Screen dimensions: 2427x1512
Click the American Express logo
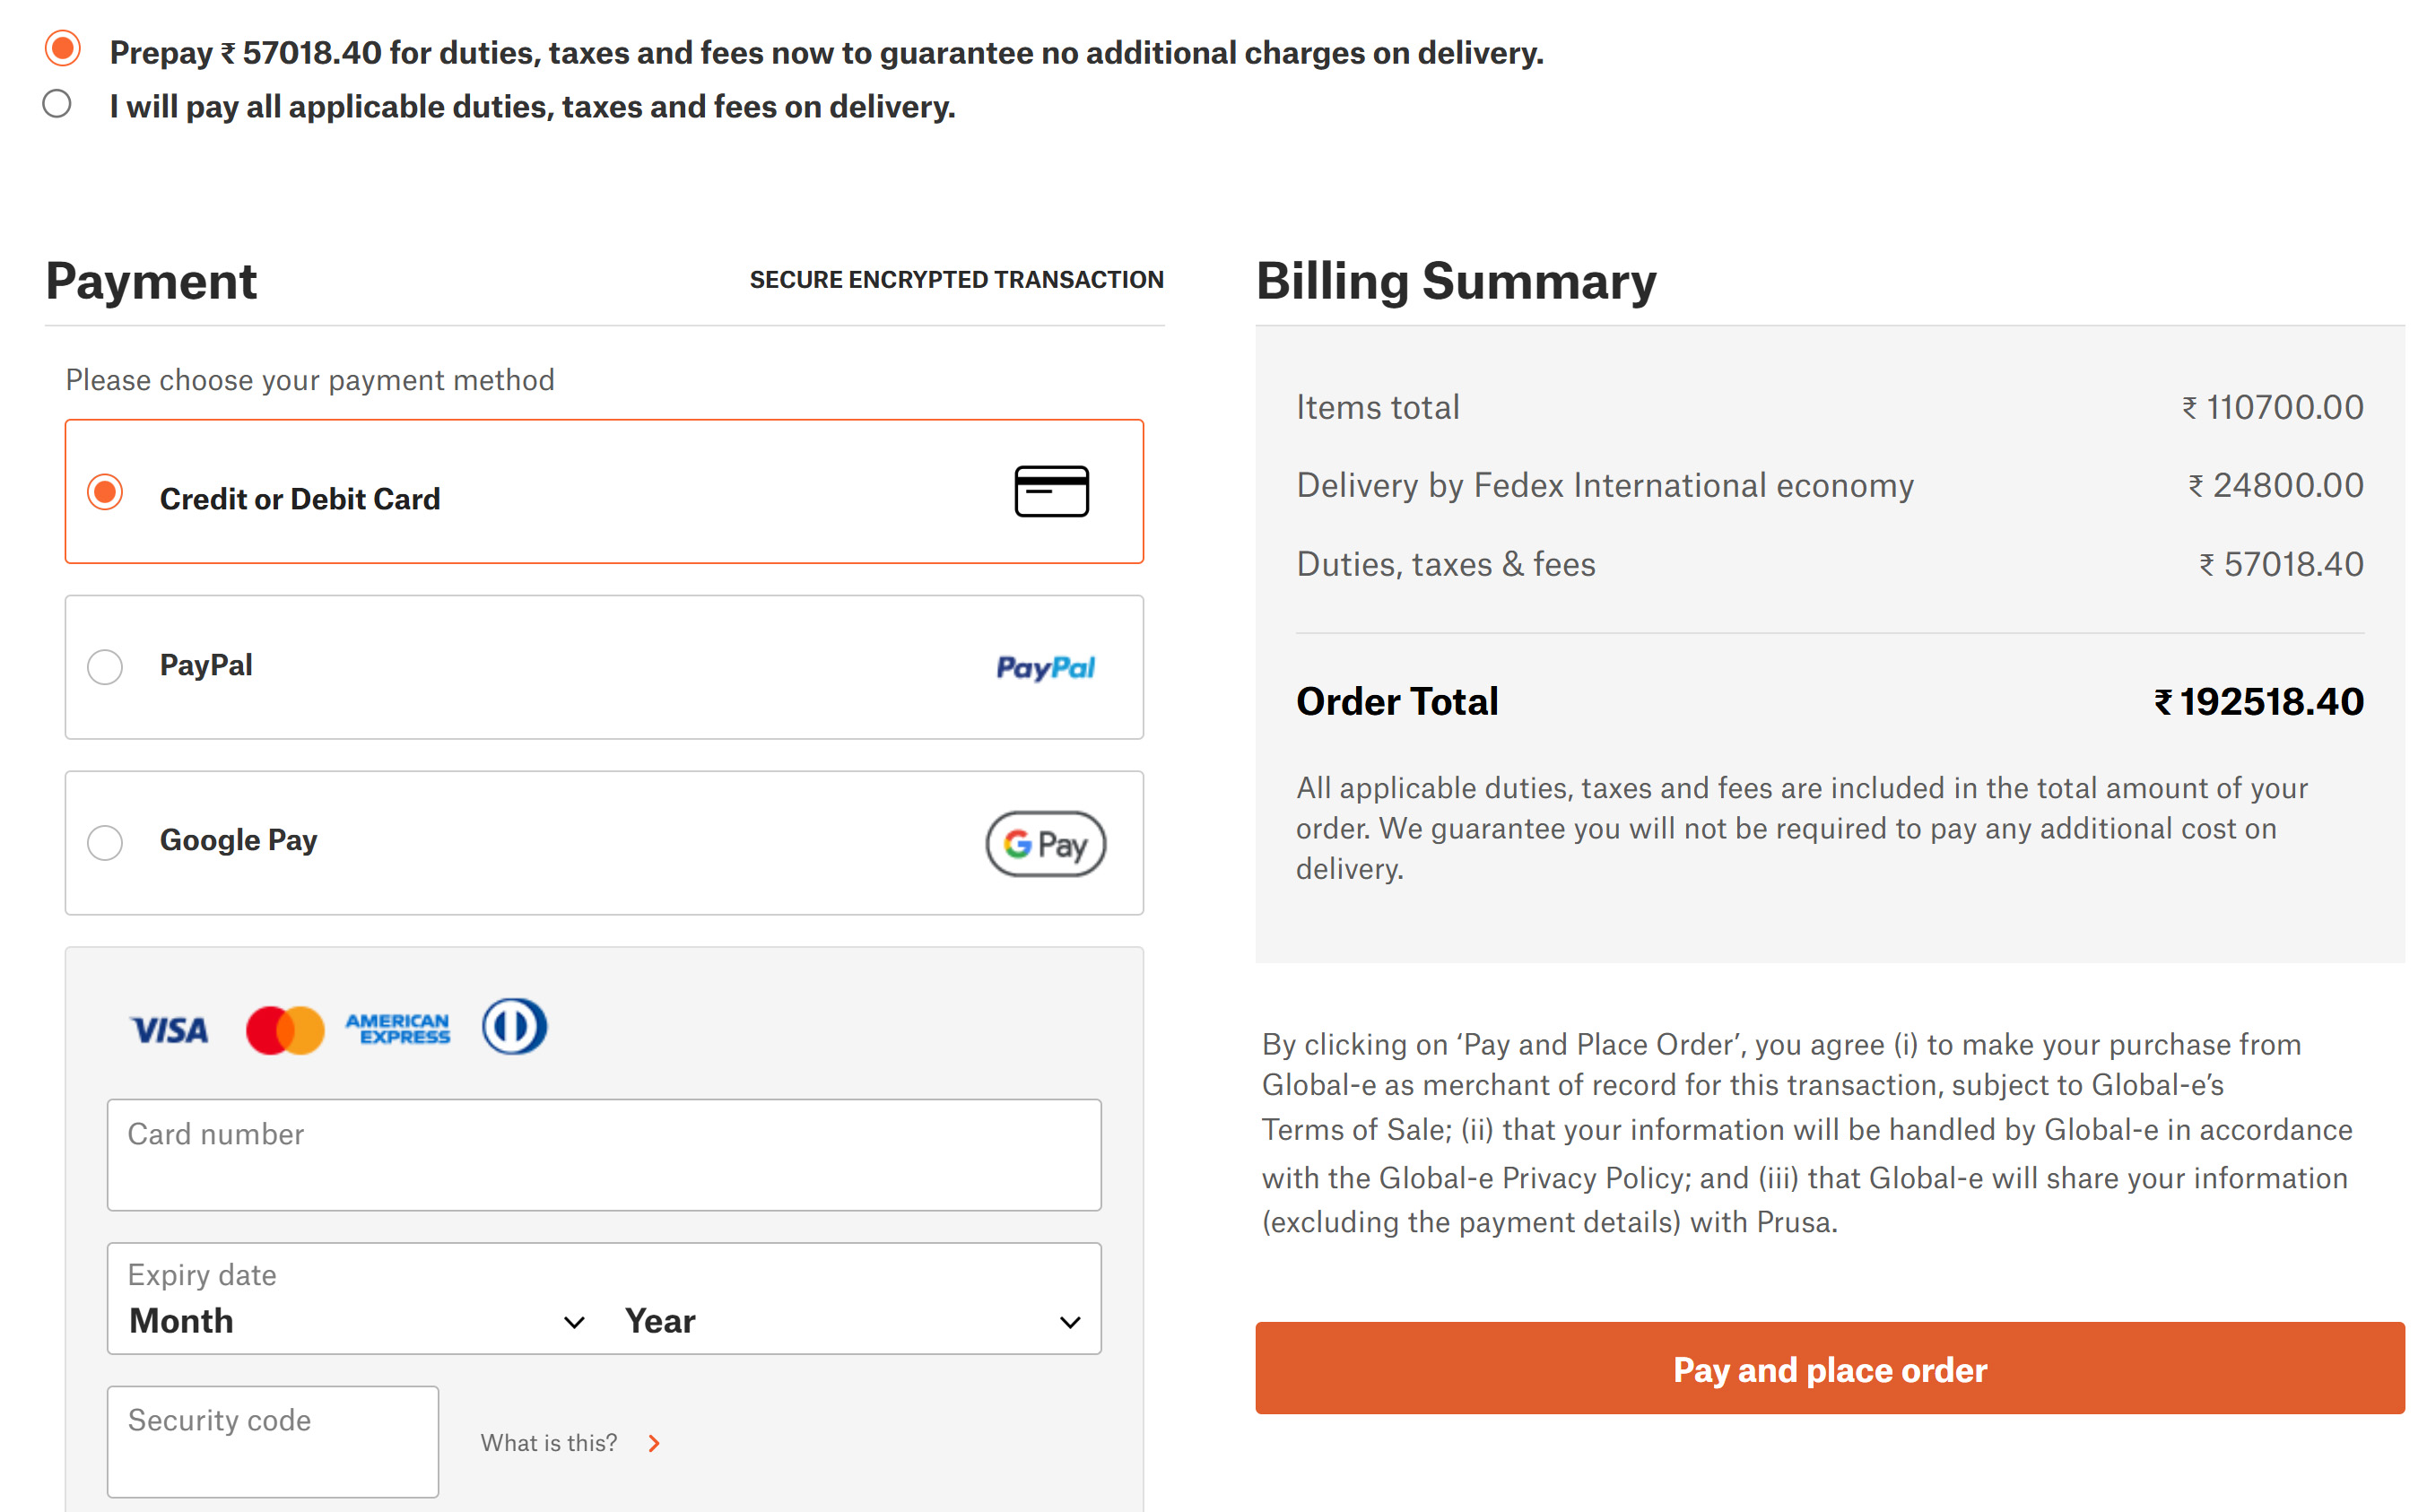pyautogui.click(x=398, y=1028)
